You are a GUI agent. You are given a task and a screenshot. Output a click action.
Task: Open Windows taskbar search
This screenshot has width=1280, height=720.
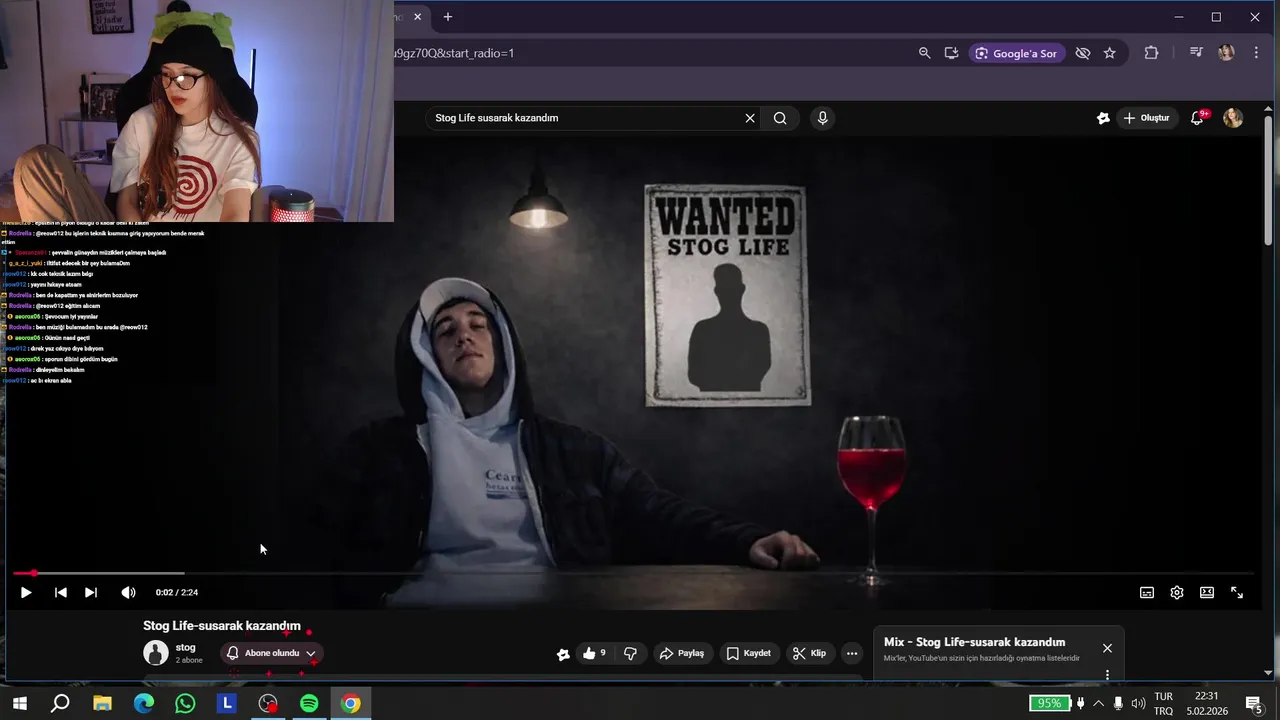[x=60, y=703]
